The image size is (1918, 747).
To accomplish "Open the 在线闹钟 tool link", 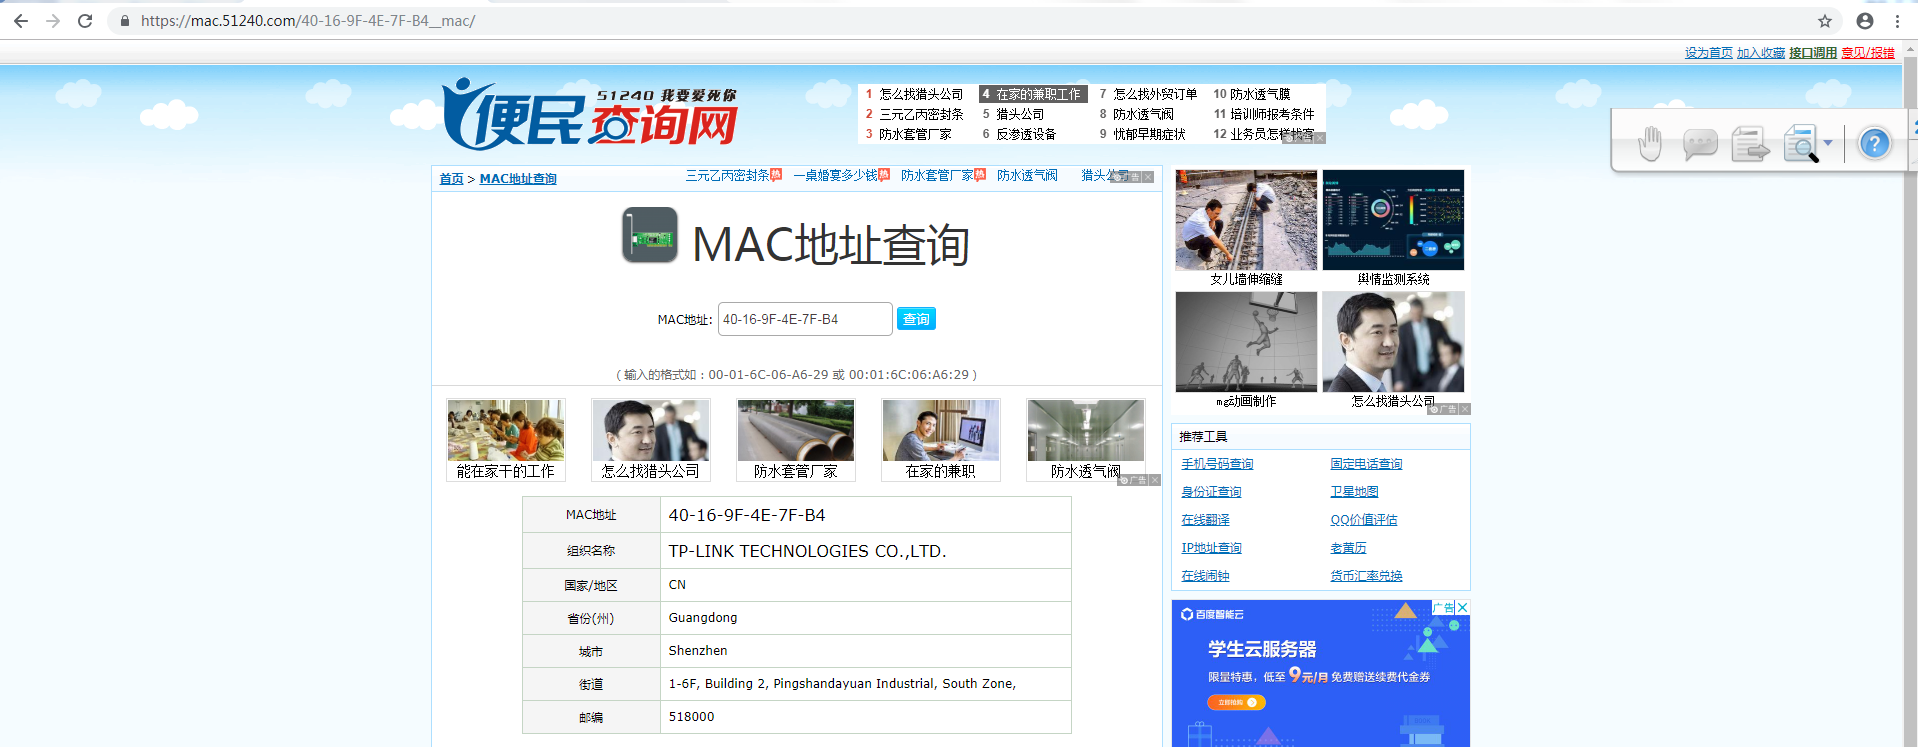I will 1205,576.
